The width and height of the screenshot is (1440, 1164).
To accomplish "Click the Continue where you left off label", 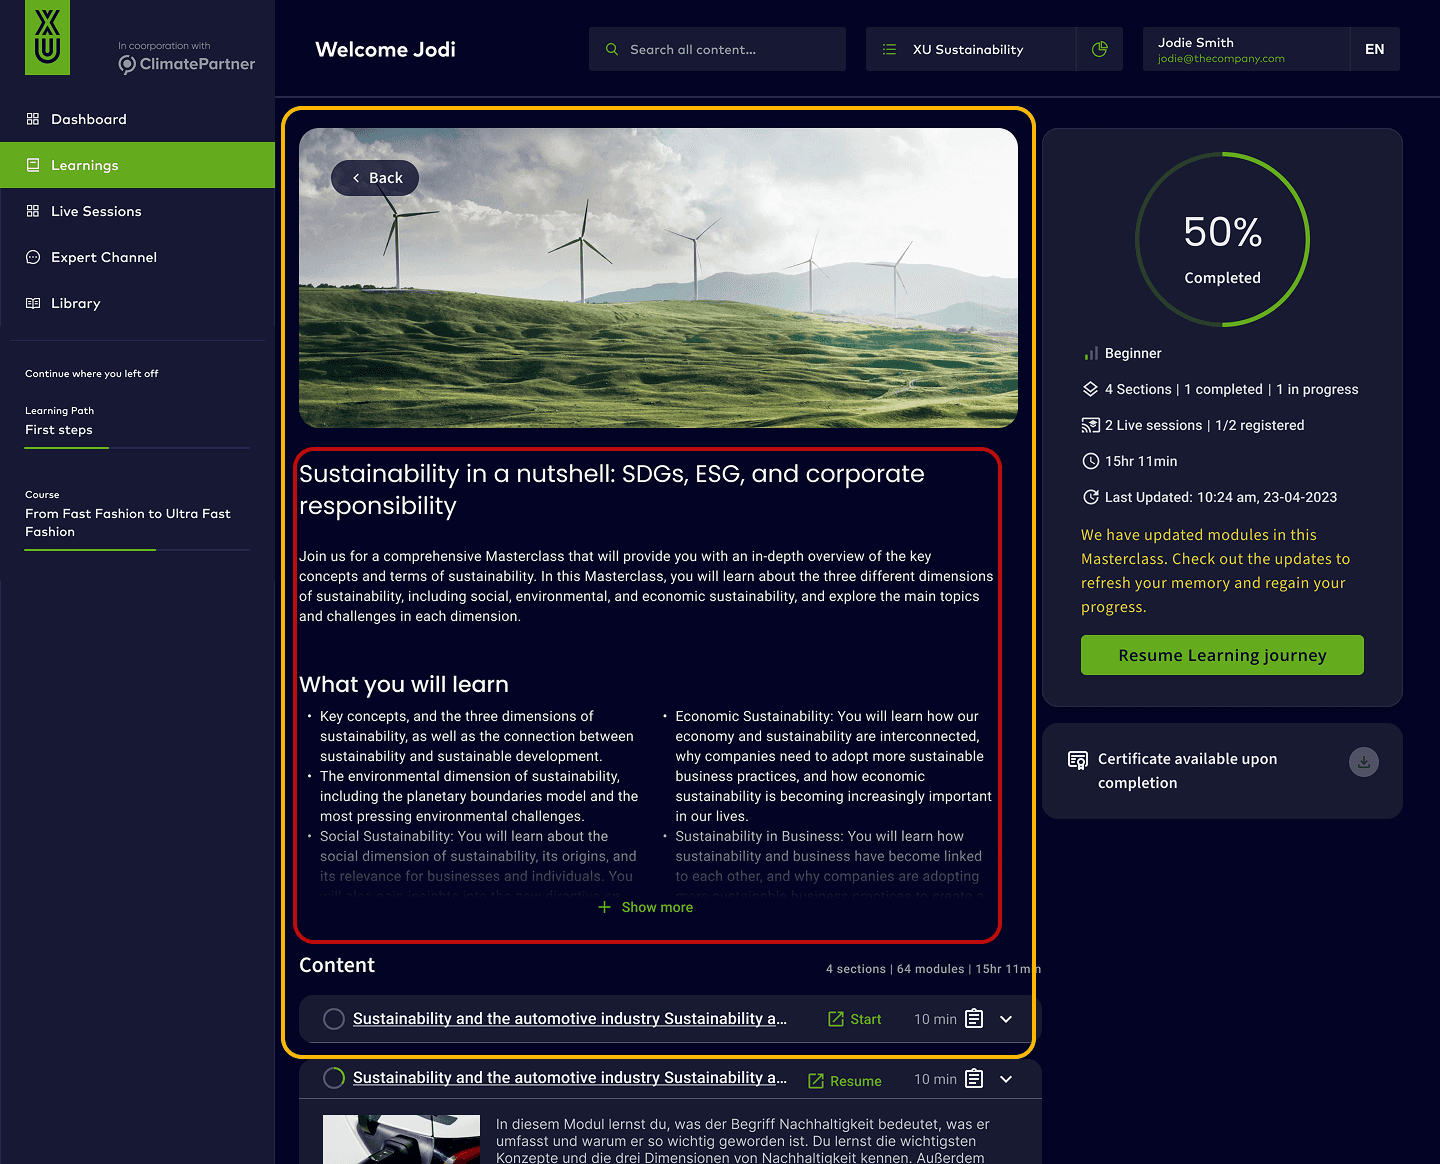I will coord(92,374).
